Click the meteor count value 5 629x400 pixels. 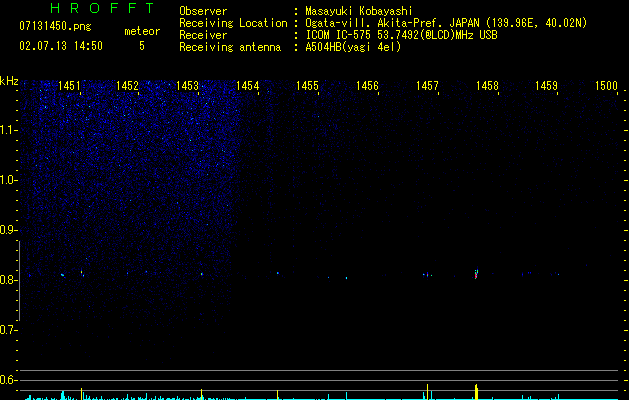(142, 46)
